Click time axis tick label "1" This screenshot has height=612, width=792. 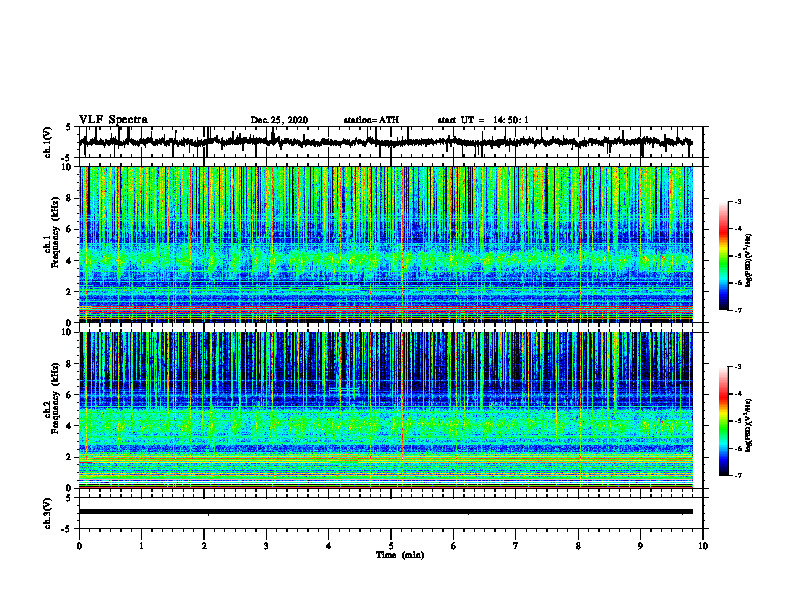(x=141, y=546)
